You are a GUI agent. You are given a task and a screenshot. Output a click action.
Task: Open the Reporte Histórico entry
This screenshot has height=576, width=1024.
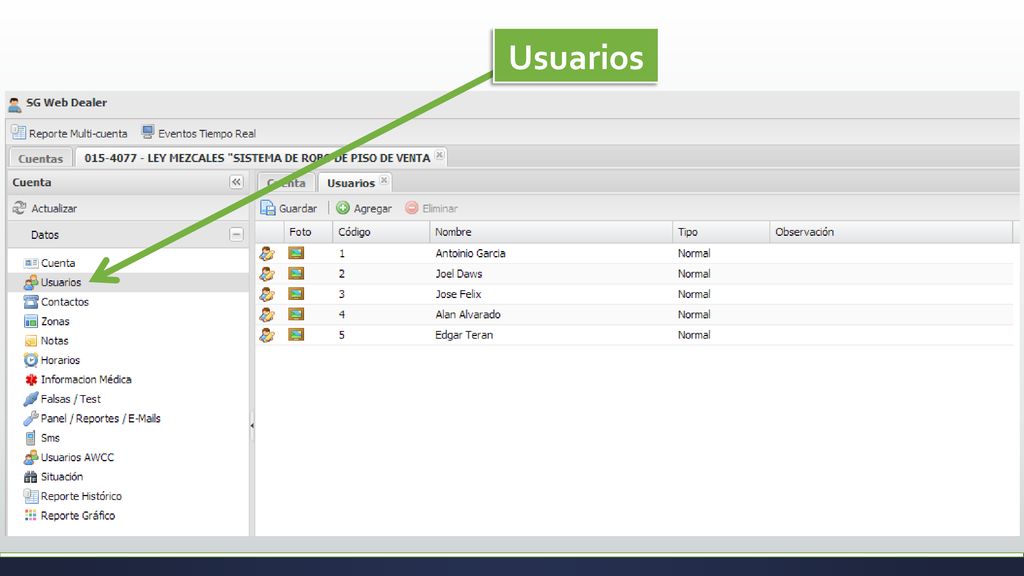[x=72, y=496]
